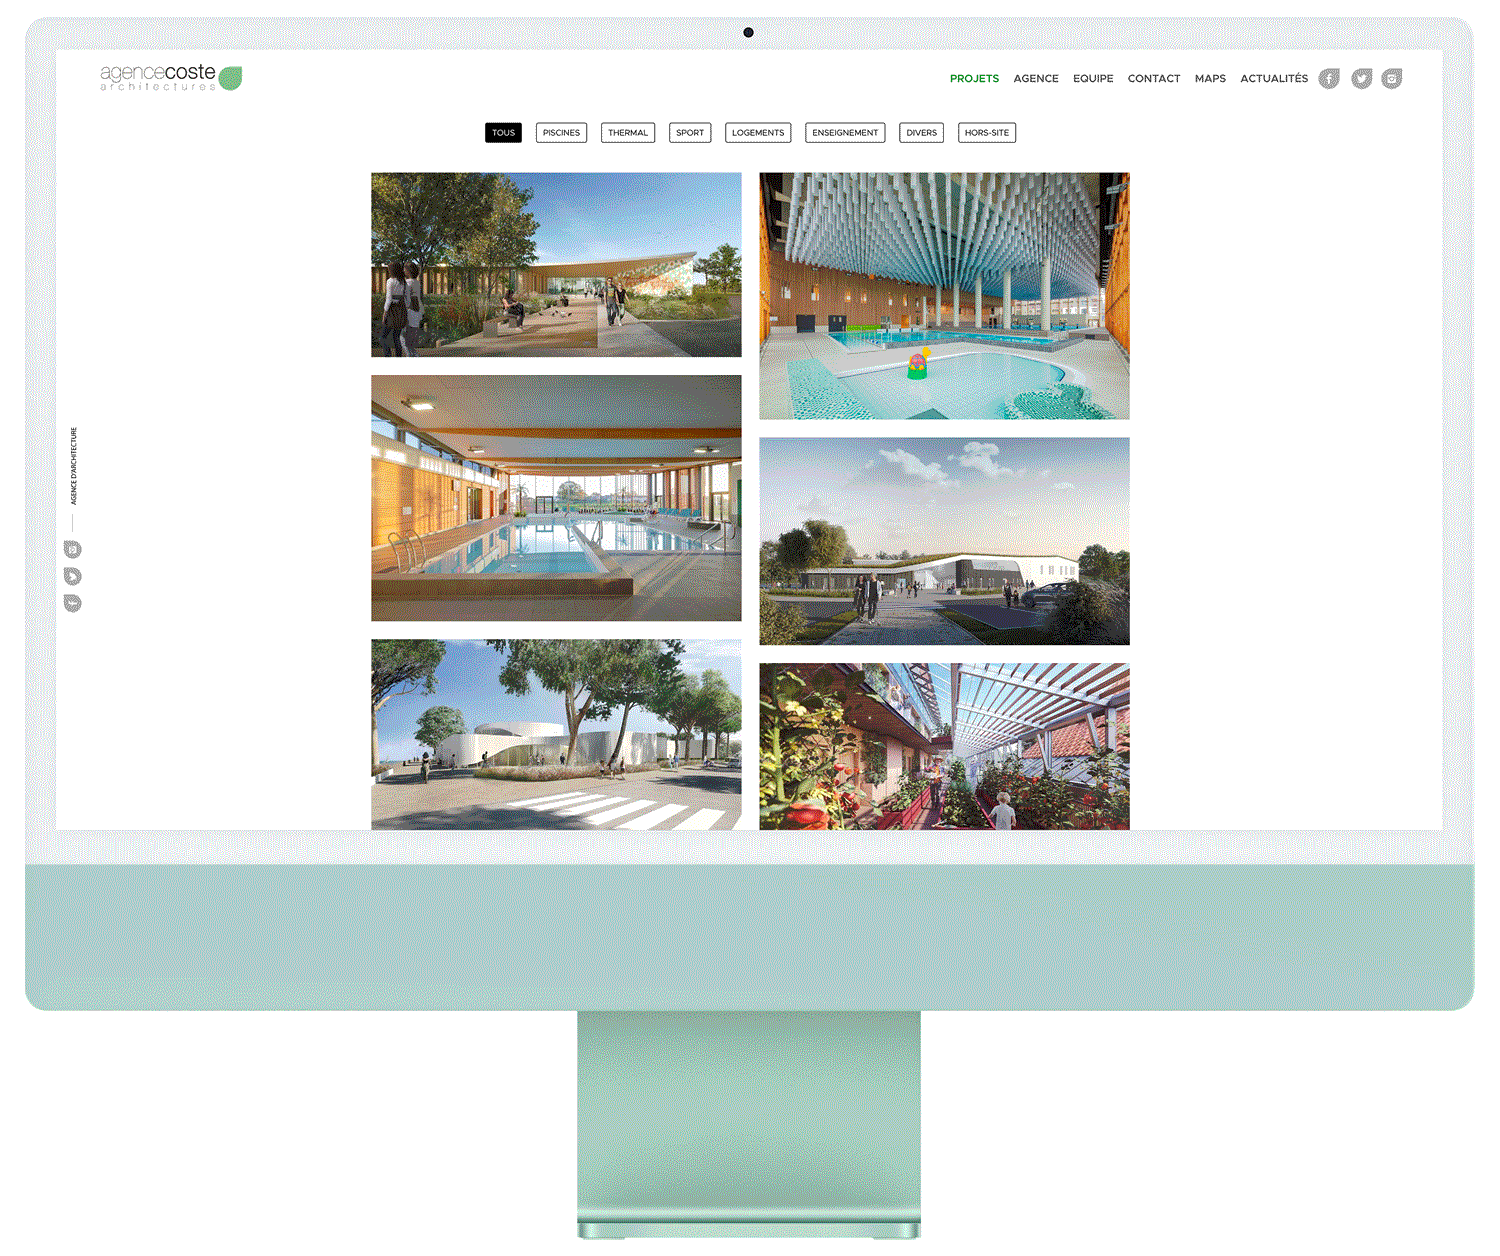Screen dimensions: 1500x1256
Task: Filter projects by ENSEIGNEMENT
Action: (x=845, y=133)
